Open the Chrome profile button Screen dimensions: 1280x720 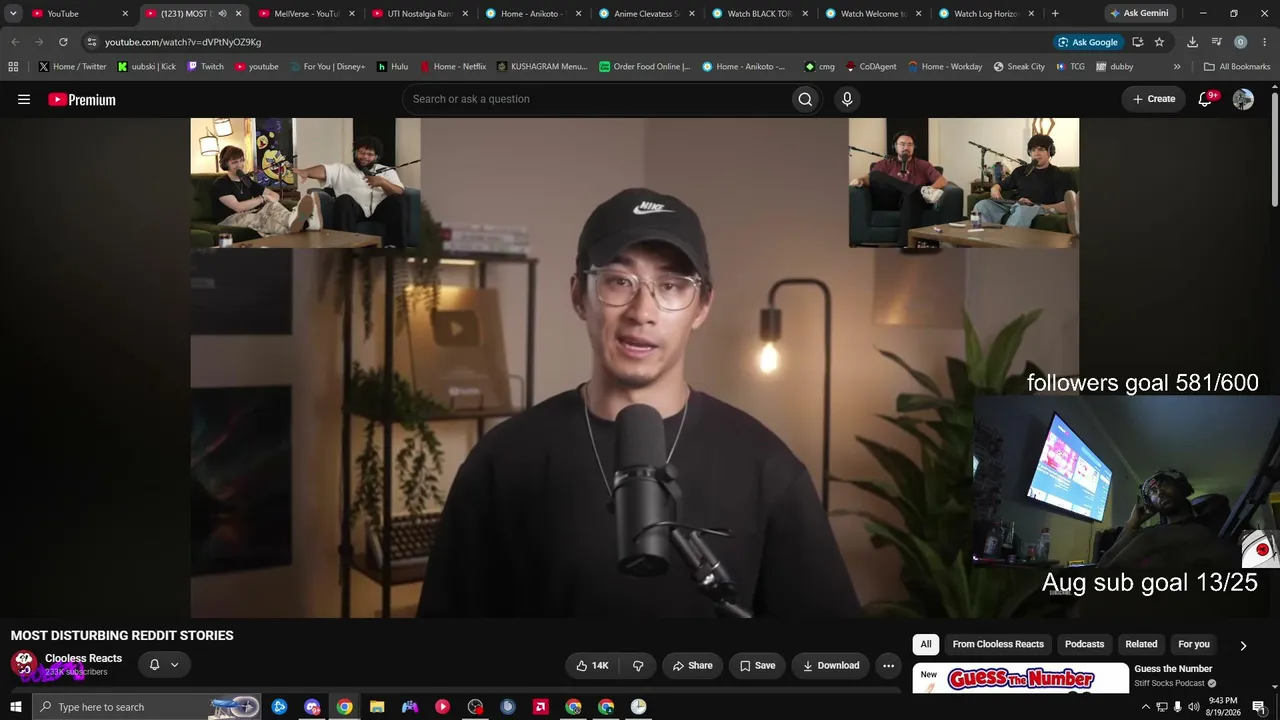coord(1240,42)
